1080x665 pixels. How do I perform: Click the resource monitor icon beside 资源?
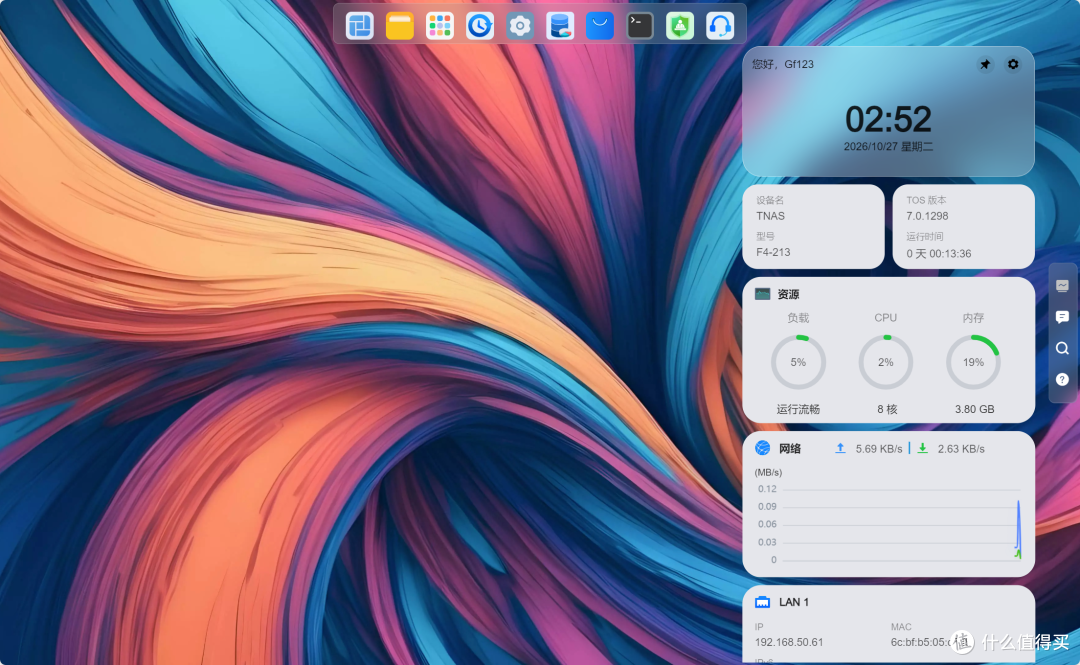click(762, 294)
